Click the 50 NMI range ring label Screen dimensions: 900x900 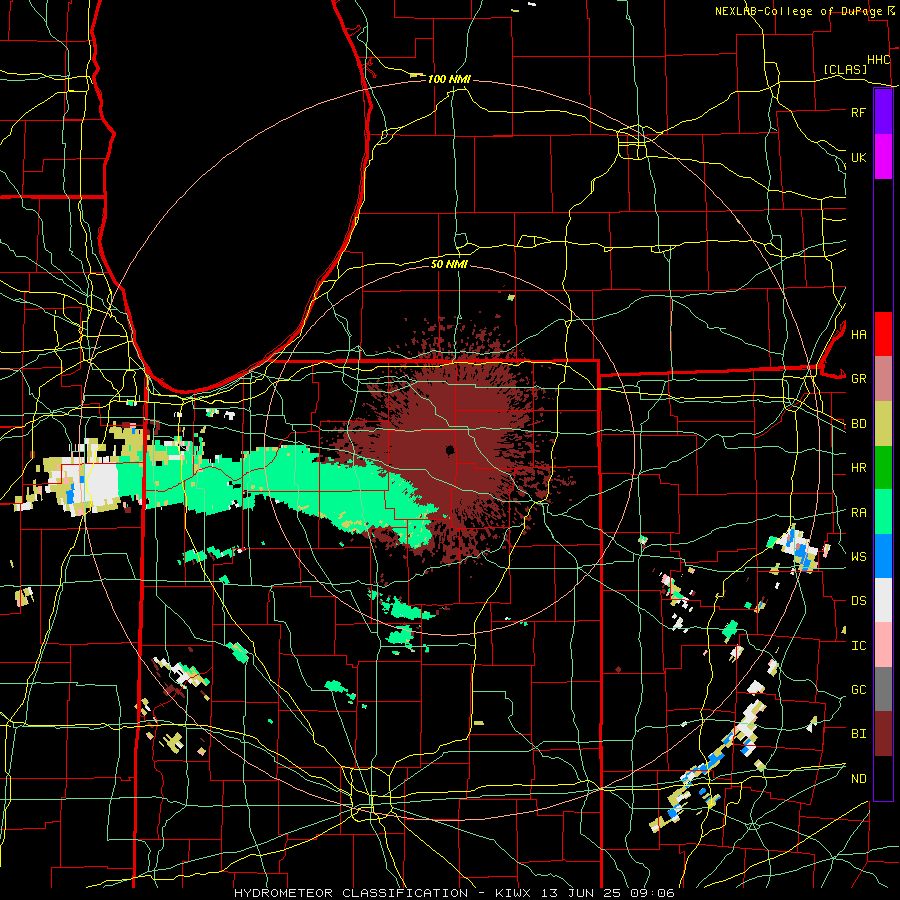click(449, 264)
